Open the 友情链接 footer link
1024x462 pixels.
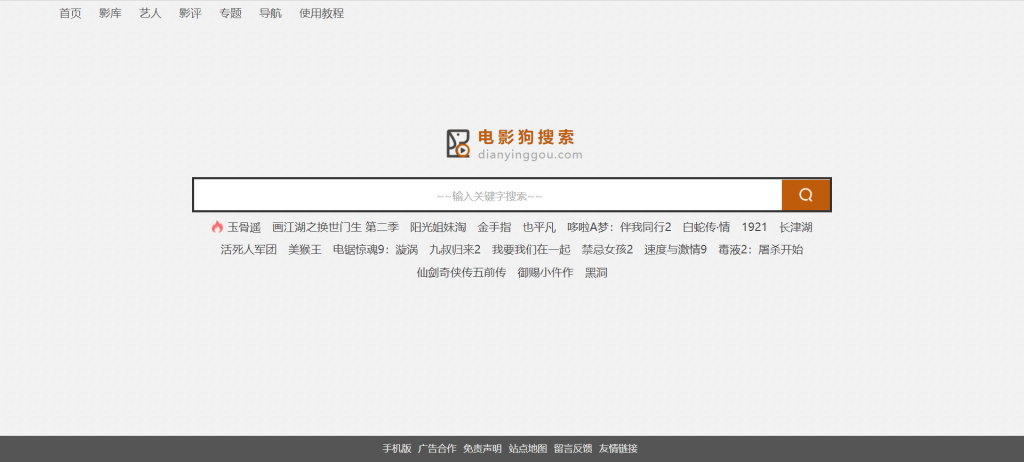(618, 448)
